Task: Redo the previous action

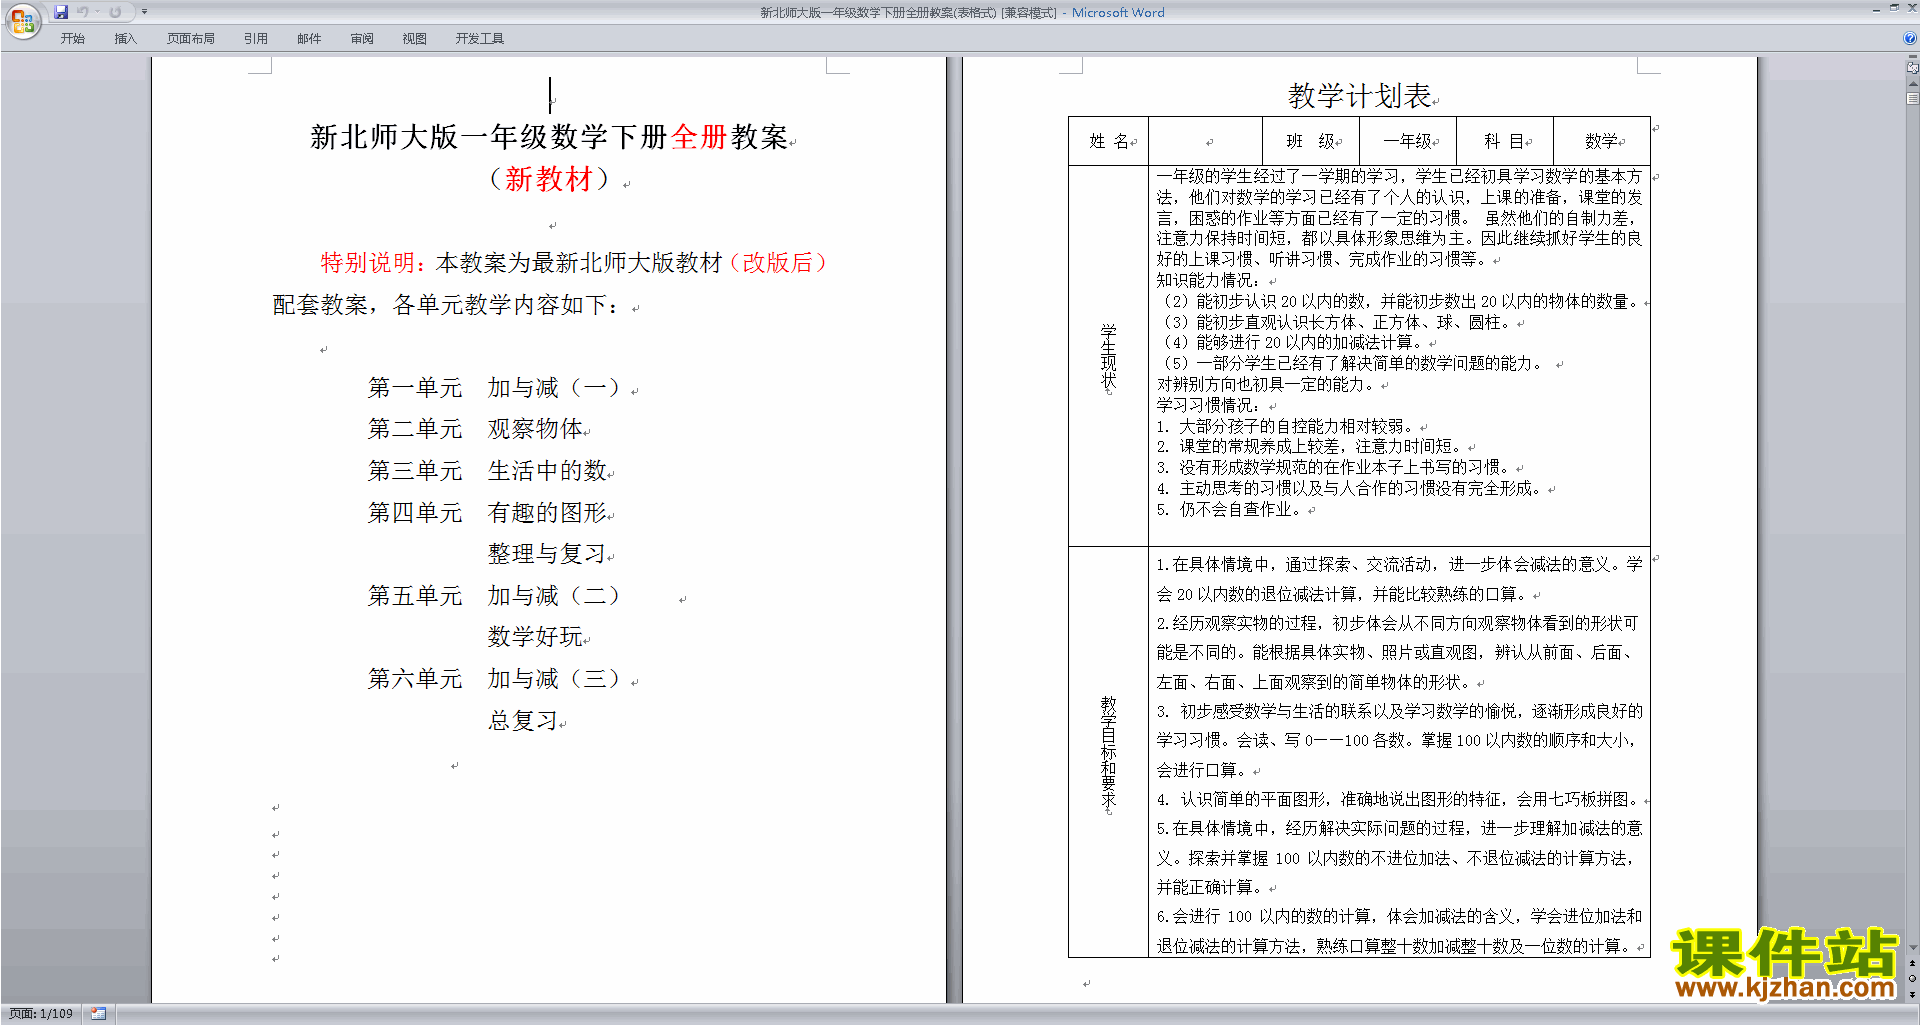Action: pos(115,12)
